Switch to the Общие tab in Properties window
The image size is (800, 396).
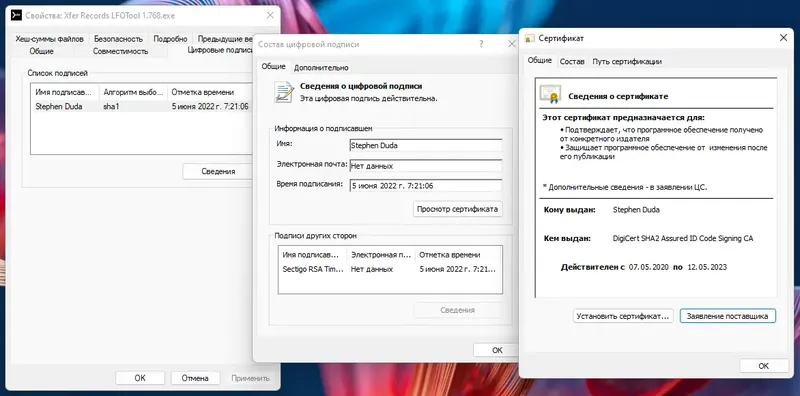[41, 51]
